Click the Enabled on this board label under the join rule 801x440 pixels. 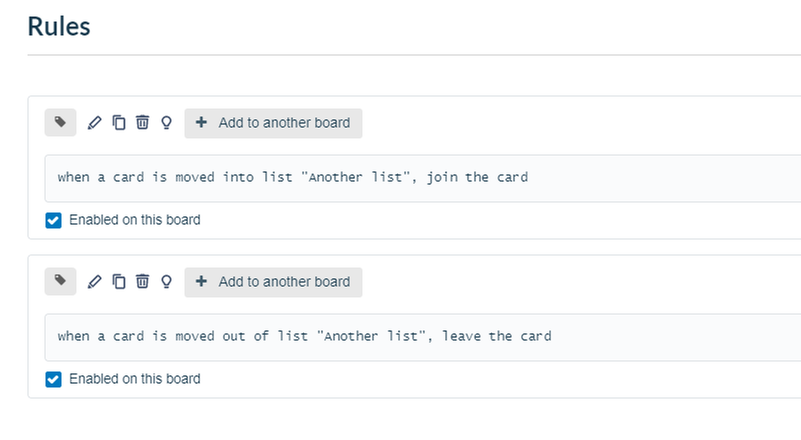point(135,220)
